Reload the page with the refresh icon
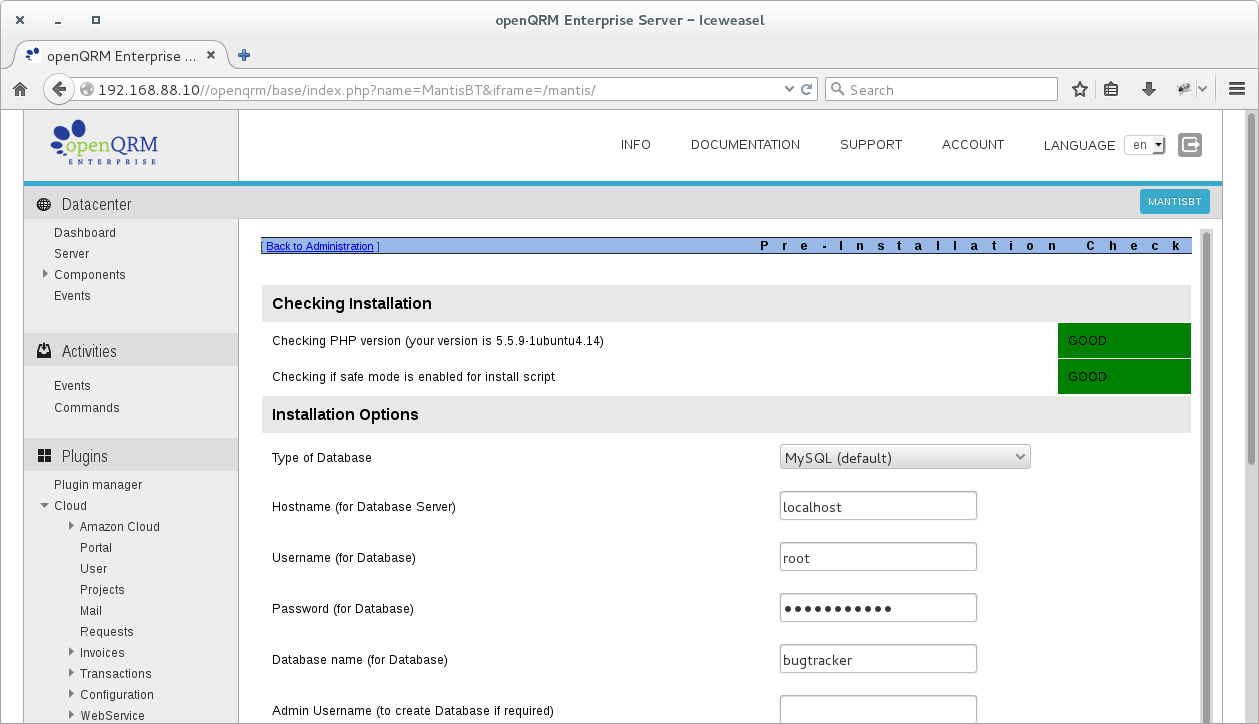 tap(807, 89)
